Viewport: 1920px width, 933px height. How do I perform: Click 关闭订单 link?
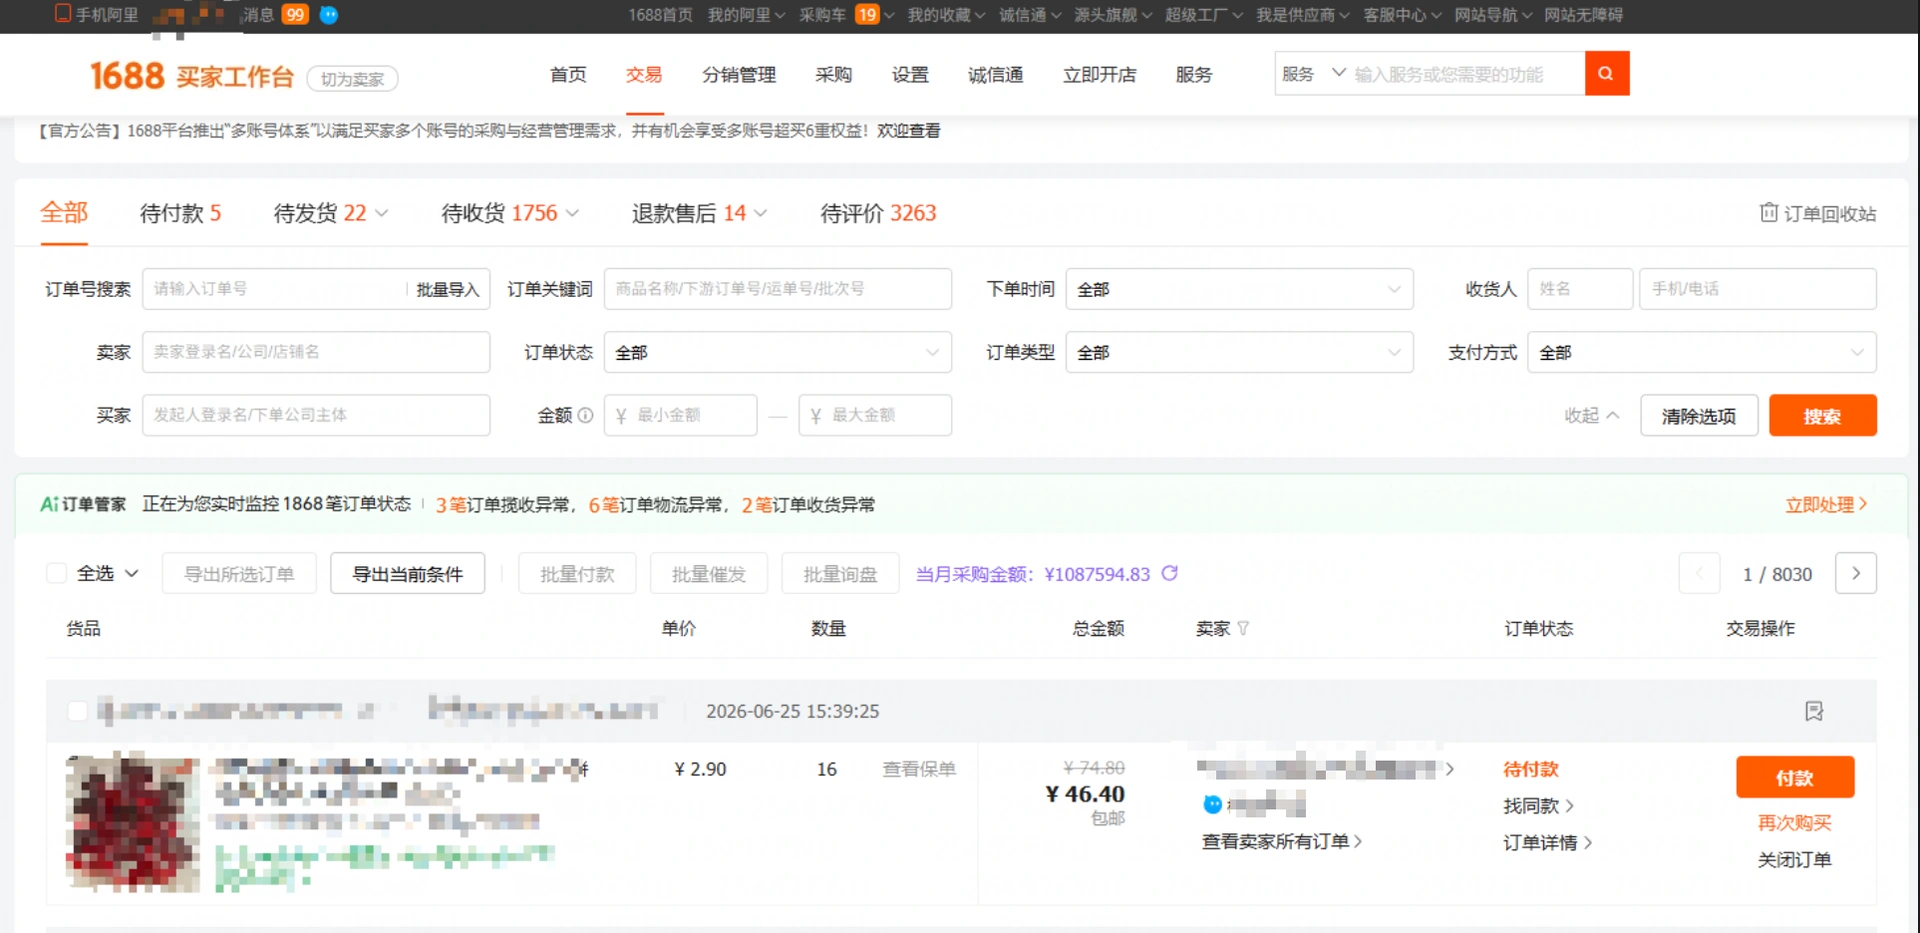pos(1795,859)
